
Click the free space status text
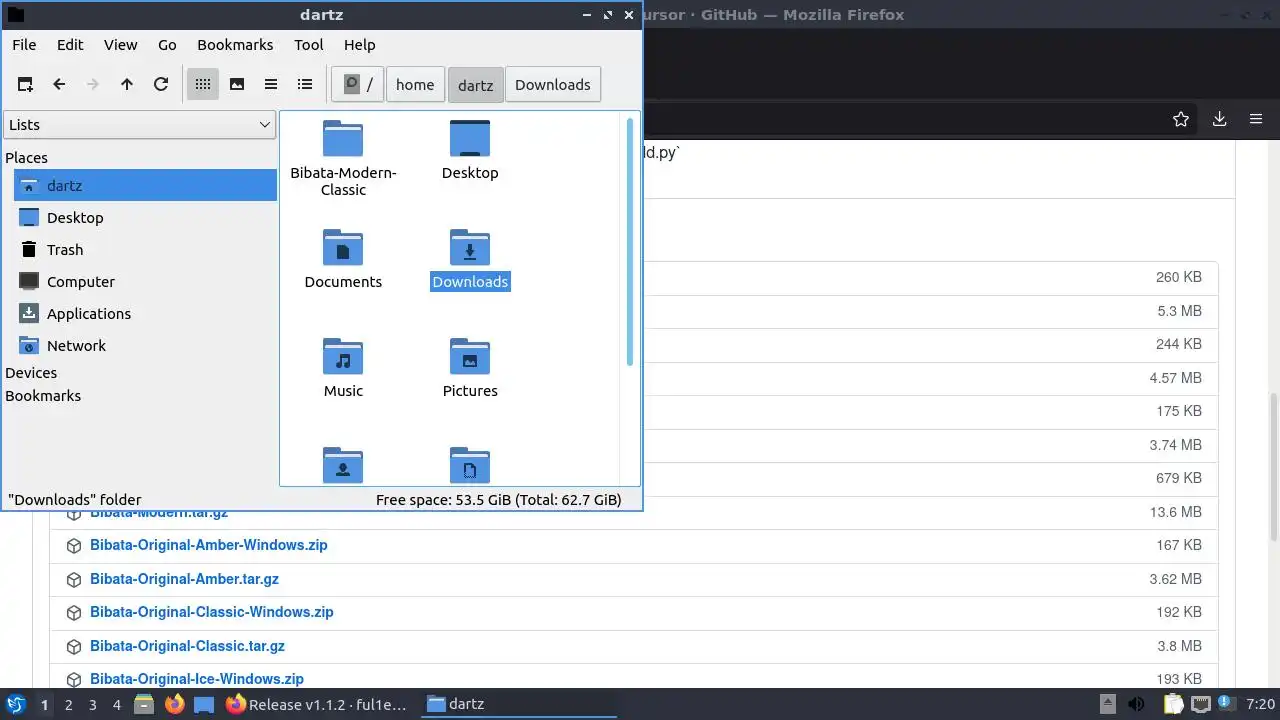(x=498, y=499)
